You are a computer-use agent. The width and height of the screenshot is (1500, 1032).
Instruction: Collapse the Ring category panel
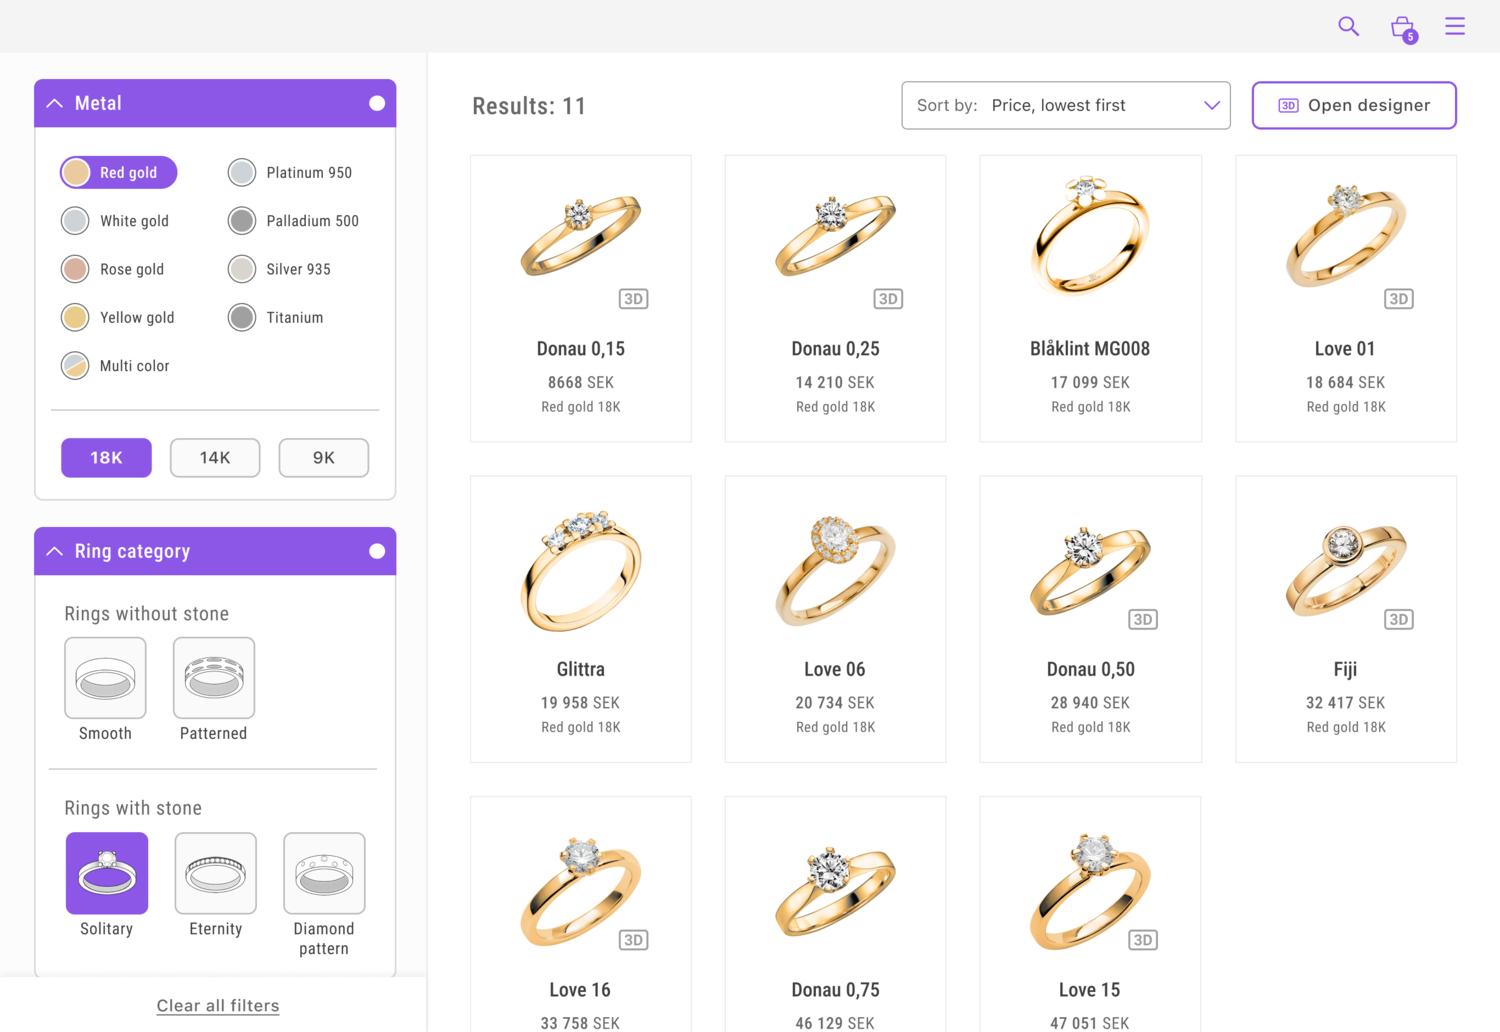tap(55, 551)
